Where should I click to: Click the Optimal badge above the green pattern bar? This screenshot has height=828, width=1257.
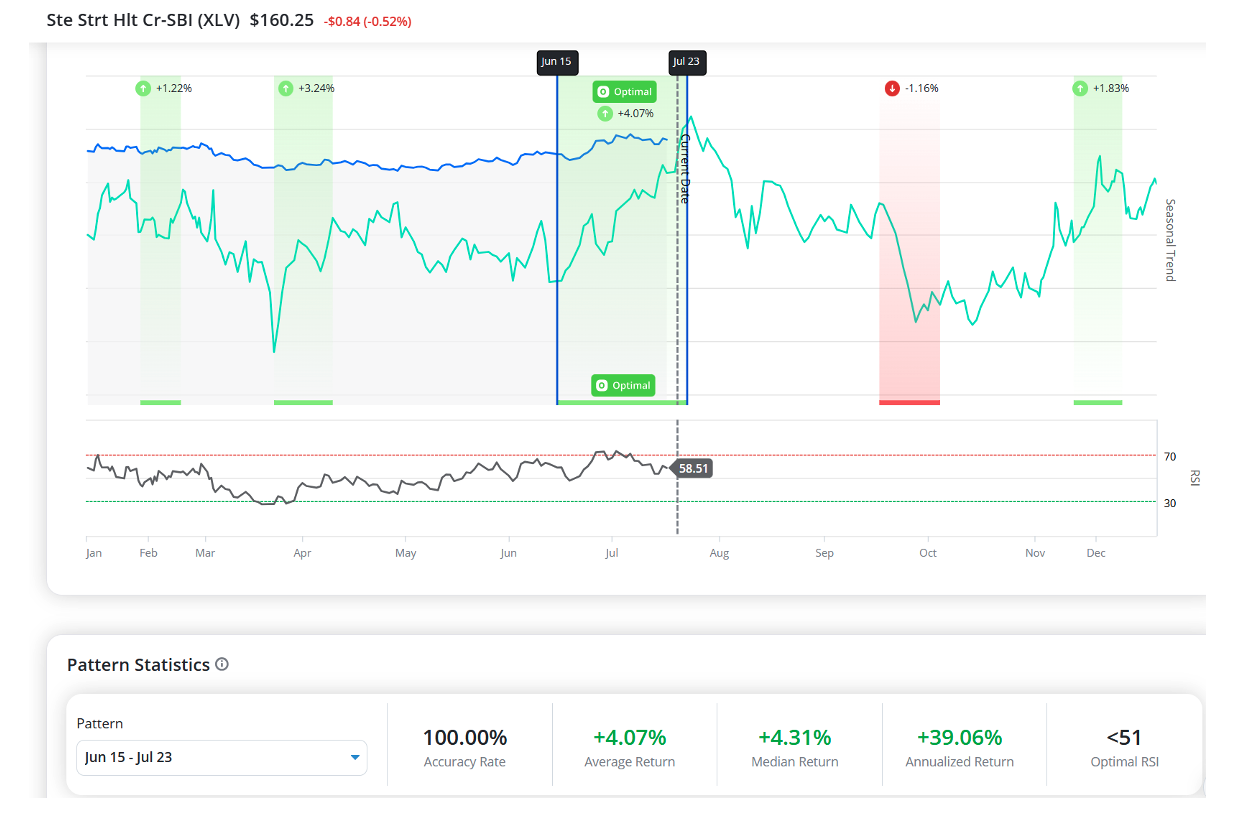[622, 385]
